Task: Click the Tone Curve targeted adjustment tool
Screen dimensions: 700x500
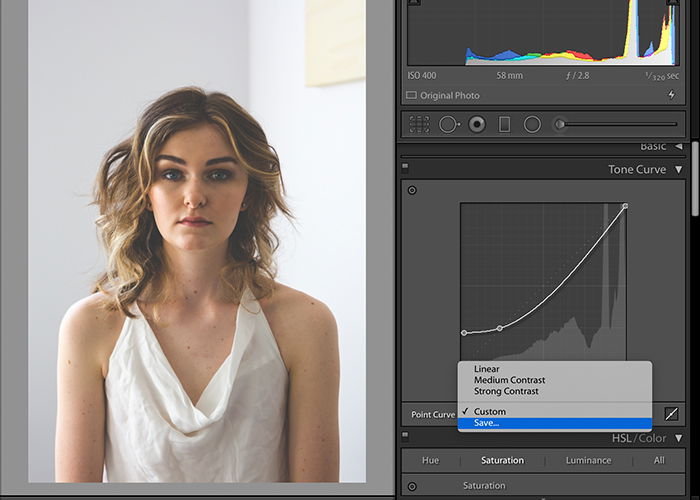Action: (x=412, y=190)
